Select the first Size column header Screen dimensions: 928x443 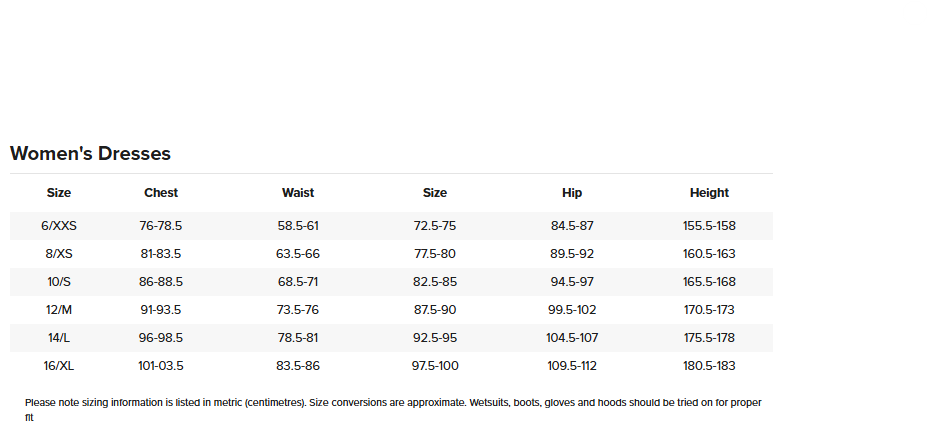[x=59, y=193]
